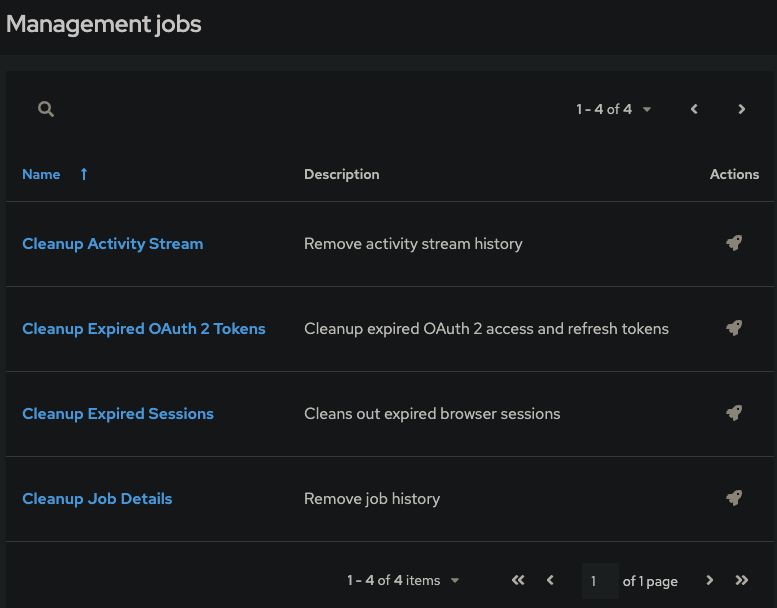Launch Cleanup Job Details via rocket icon

point(734,498)
